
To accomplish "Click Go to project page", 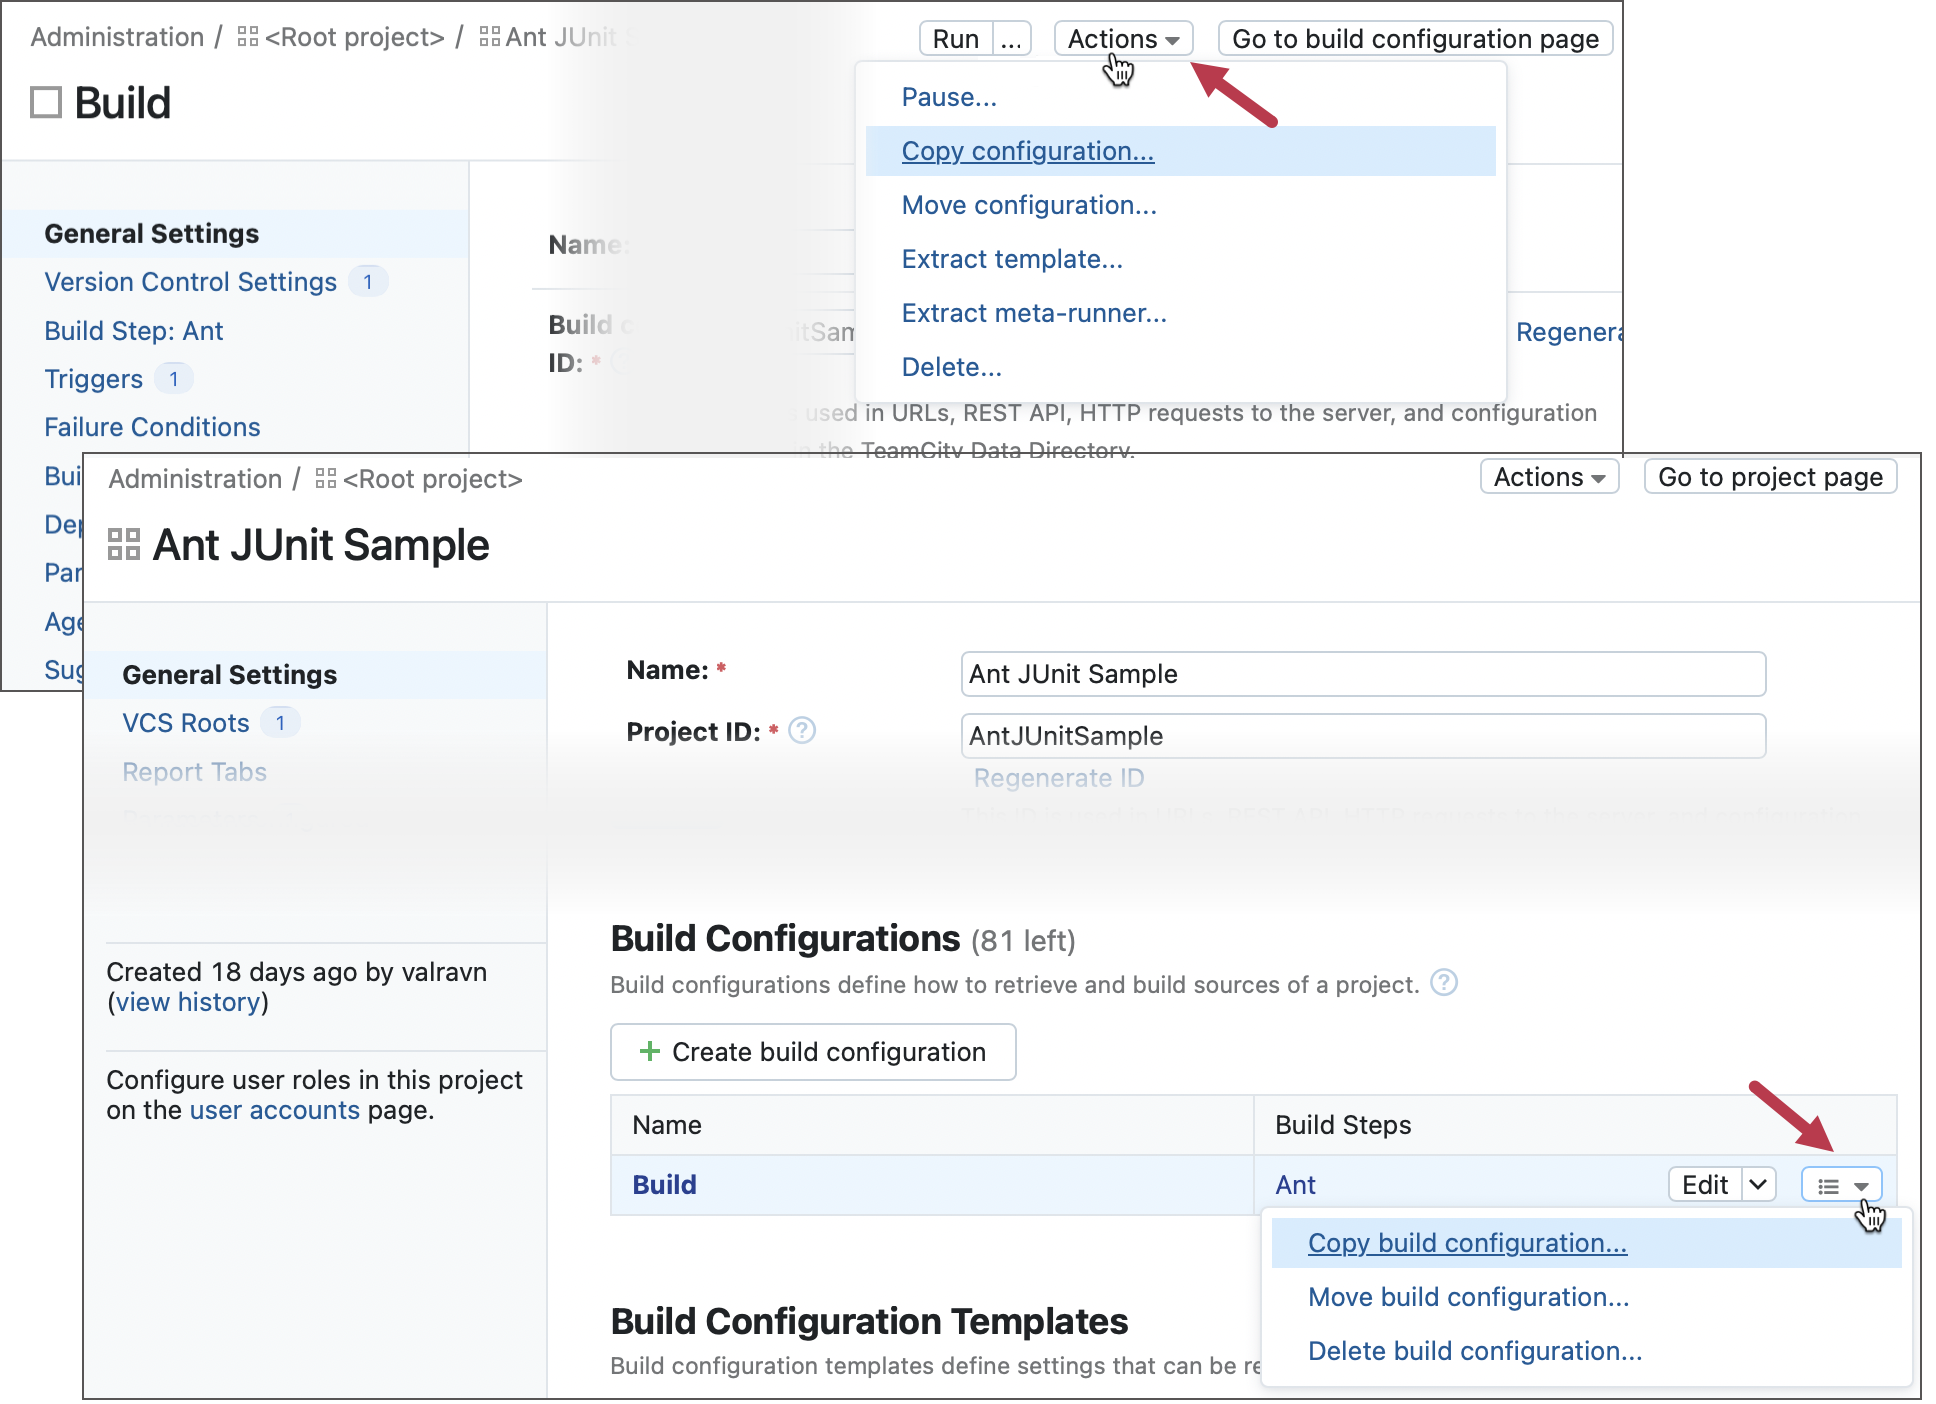I will coord(1769,477).
